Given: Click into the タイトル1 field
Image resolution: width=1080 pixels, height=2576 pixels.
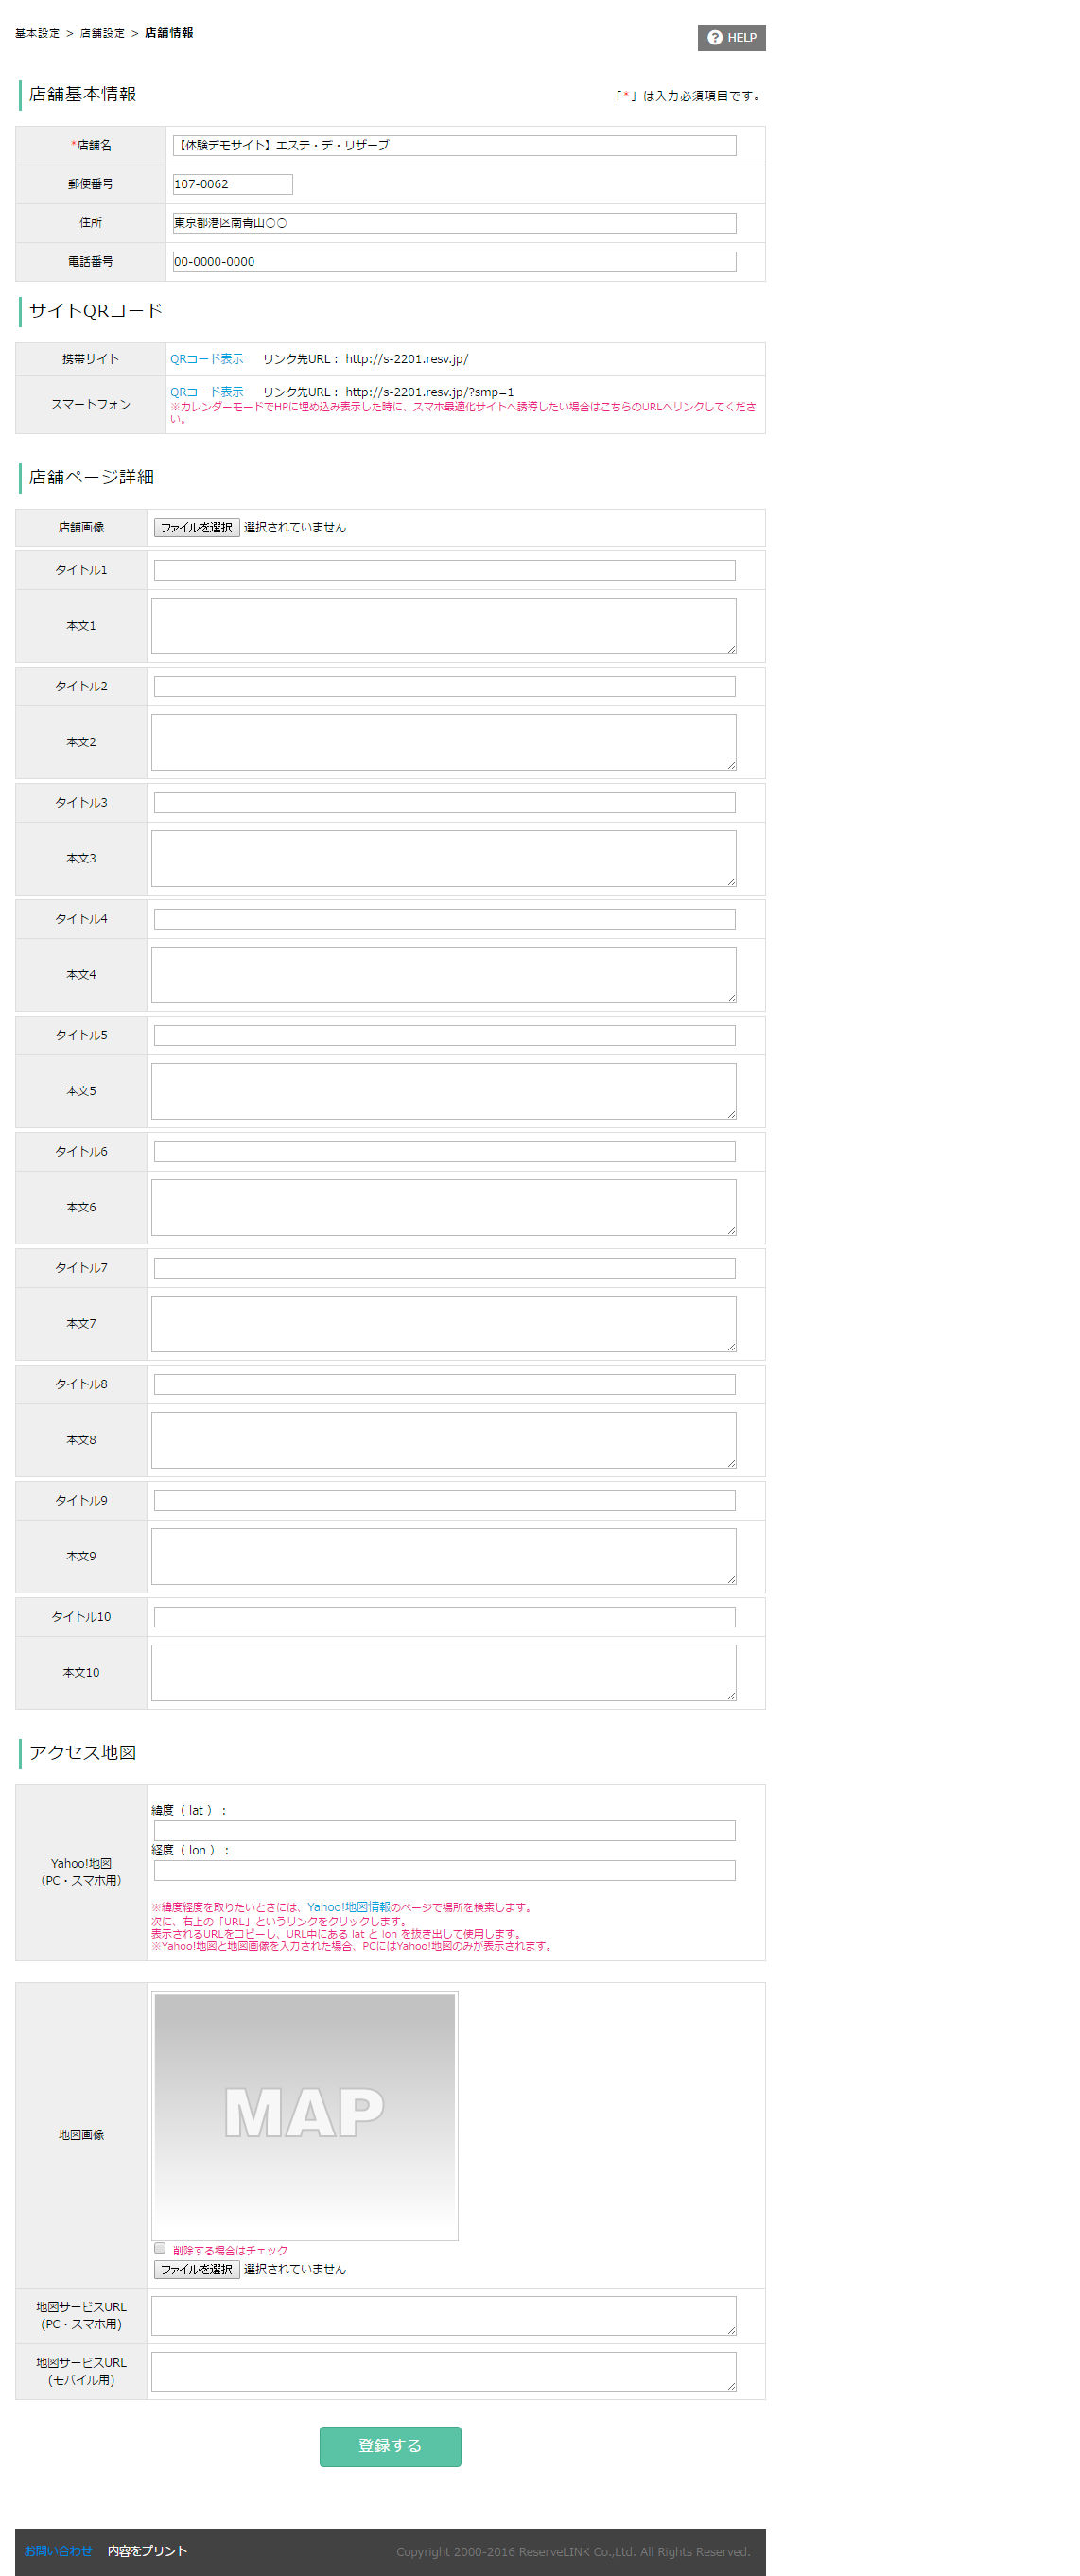Looking at the screenshot, I should [x=444, y=570].
